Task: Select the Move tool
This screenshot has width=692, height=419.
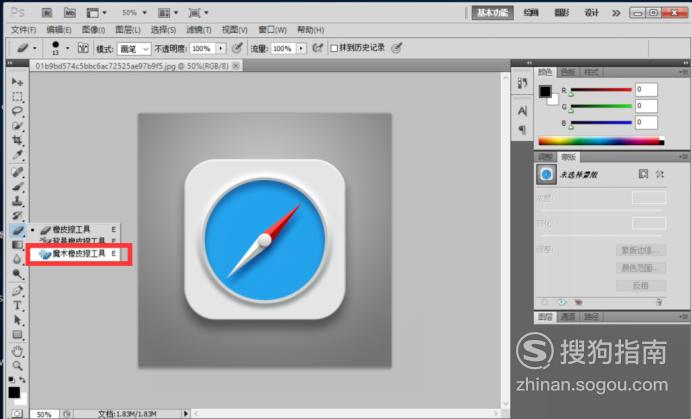Action: click(x=17, y=82)
